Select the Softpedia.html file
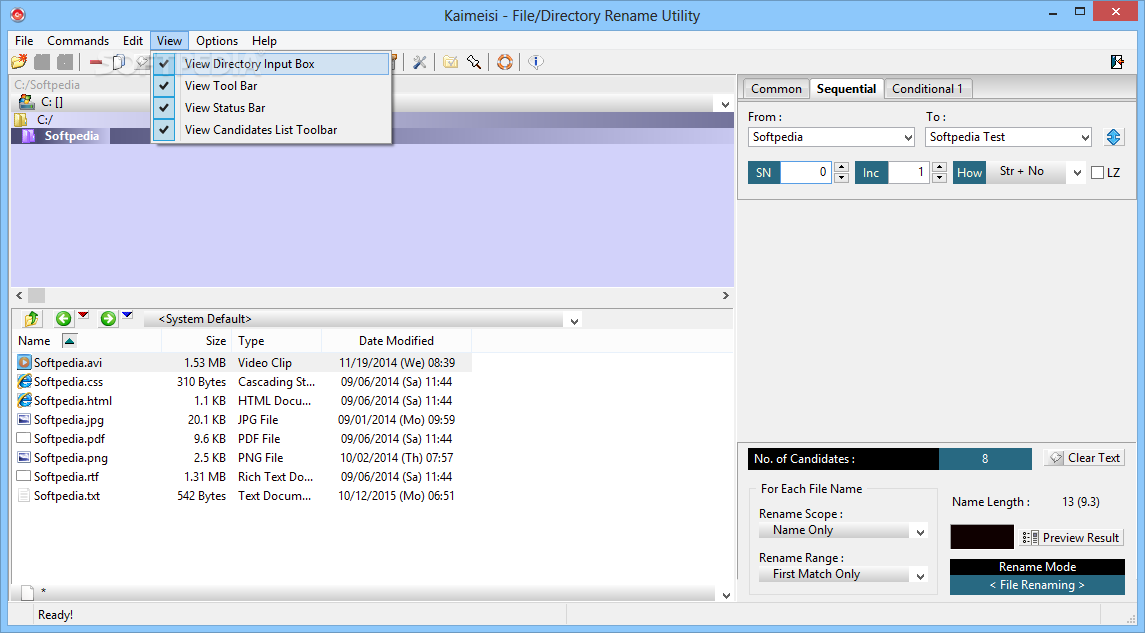This screenshot has height=633, width=1145. coord(73,401)
